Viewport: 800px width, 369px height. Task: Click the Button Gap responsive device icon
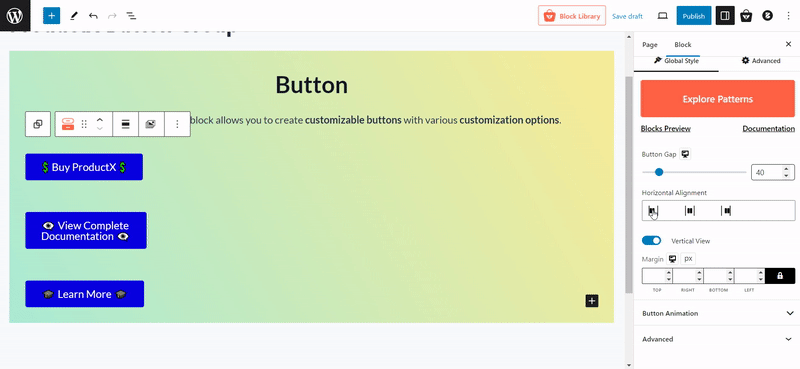(686, 154)
